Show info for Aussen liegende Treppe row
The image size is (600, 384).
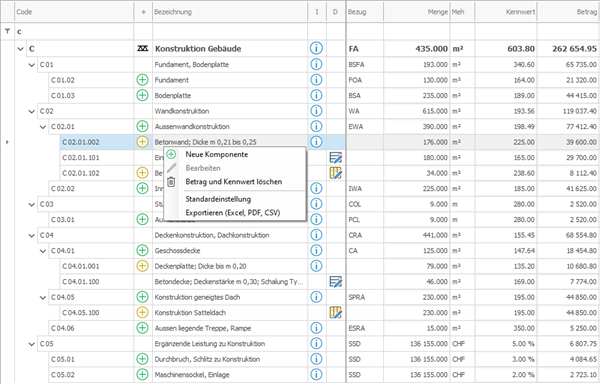[316, 328]
